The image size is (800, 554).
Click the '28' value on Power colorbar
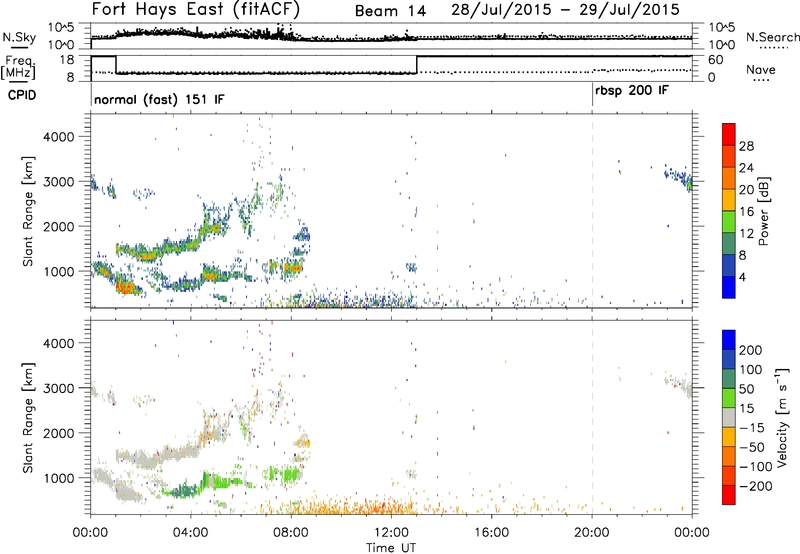[x=746, y=146]
